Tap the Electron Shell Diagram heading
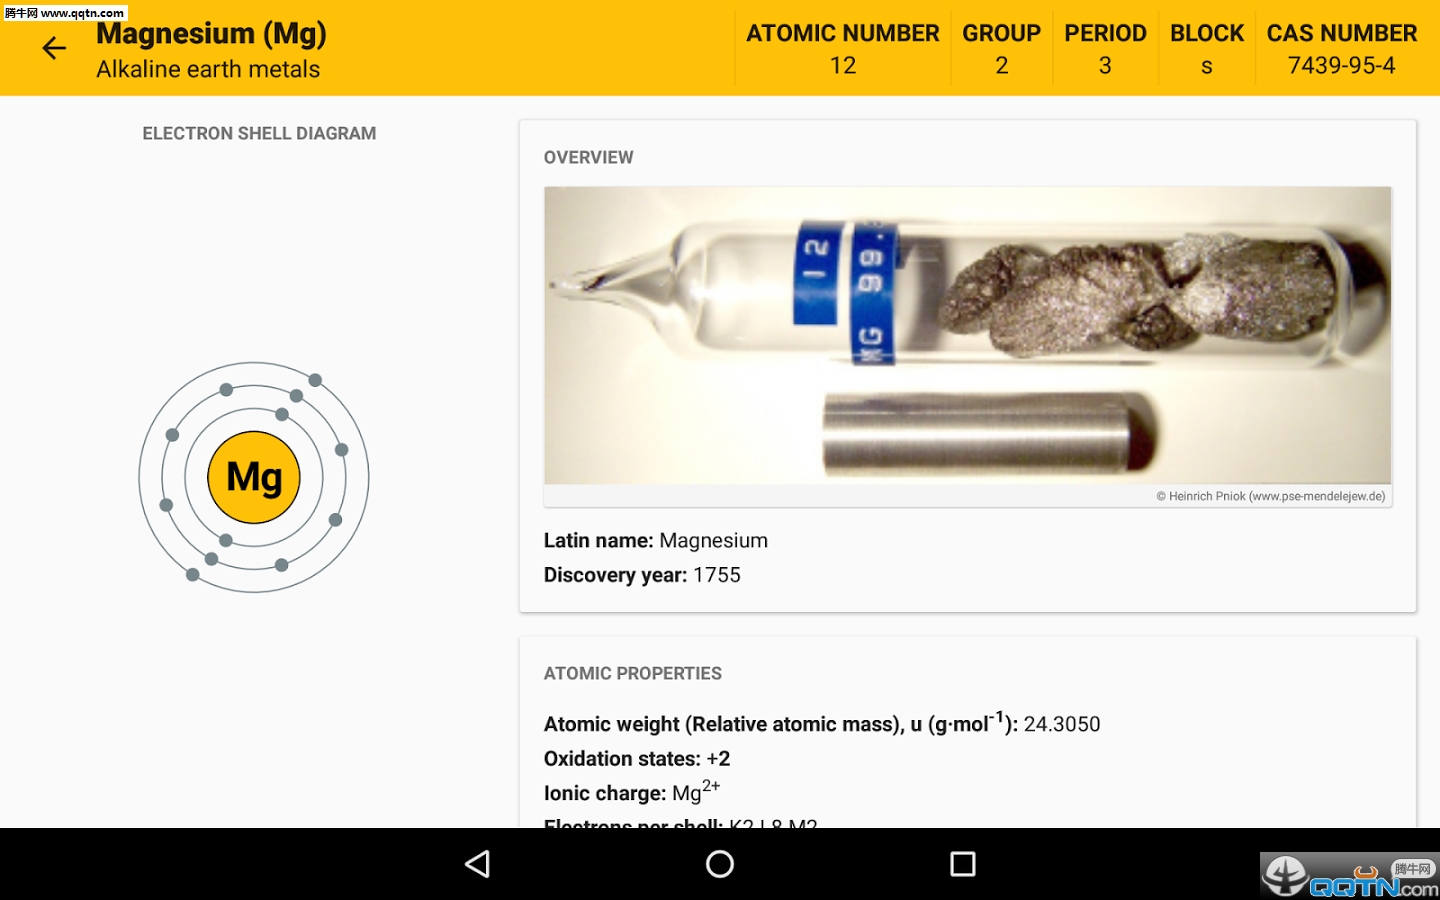Image resolution: width=1440 pixels, height=900 pixels. tap(259, 133)
